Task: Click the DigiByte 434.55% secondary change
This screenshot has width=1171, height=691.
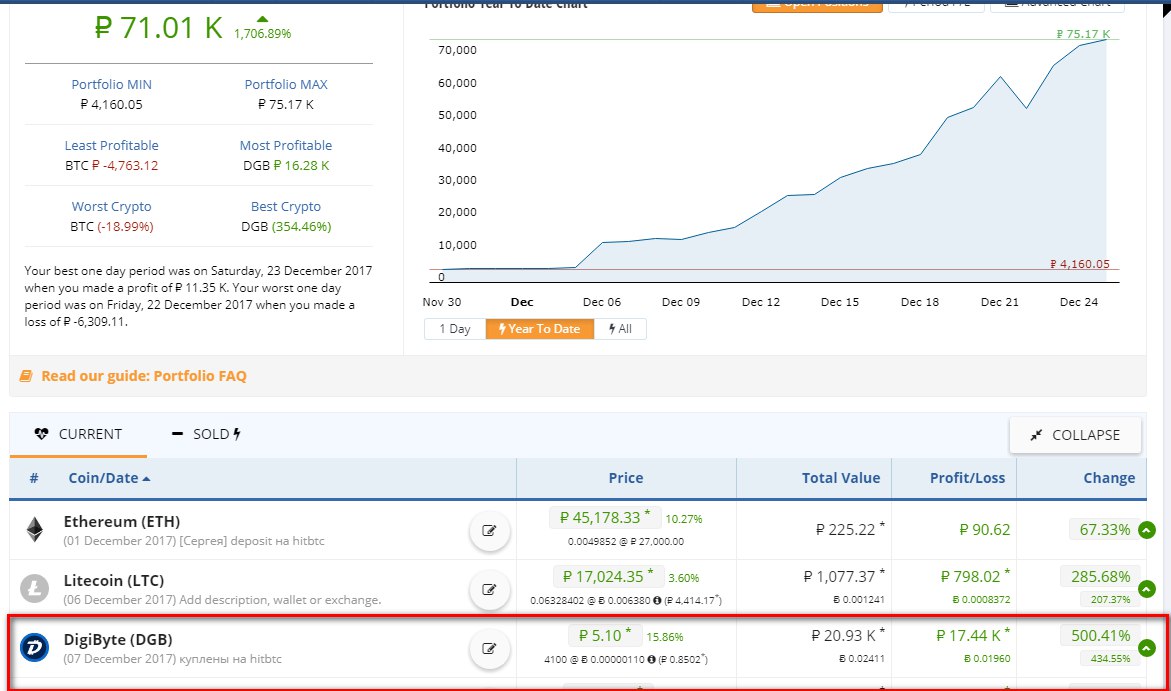Action: (1110, 658)
